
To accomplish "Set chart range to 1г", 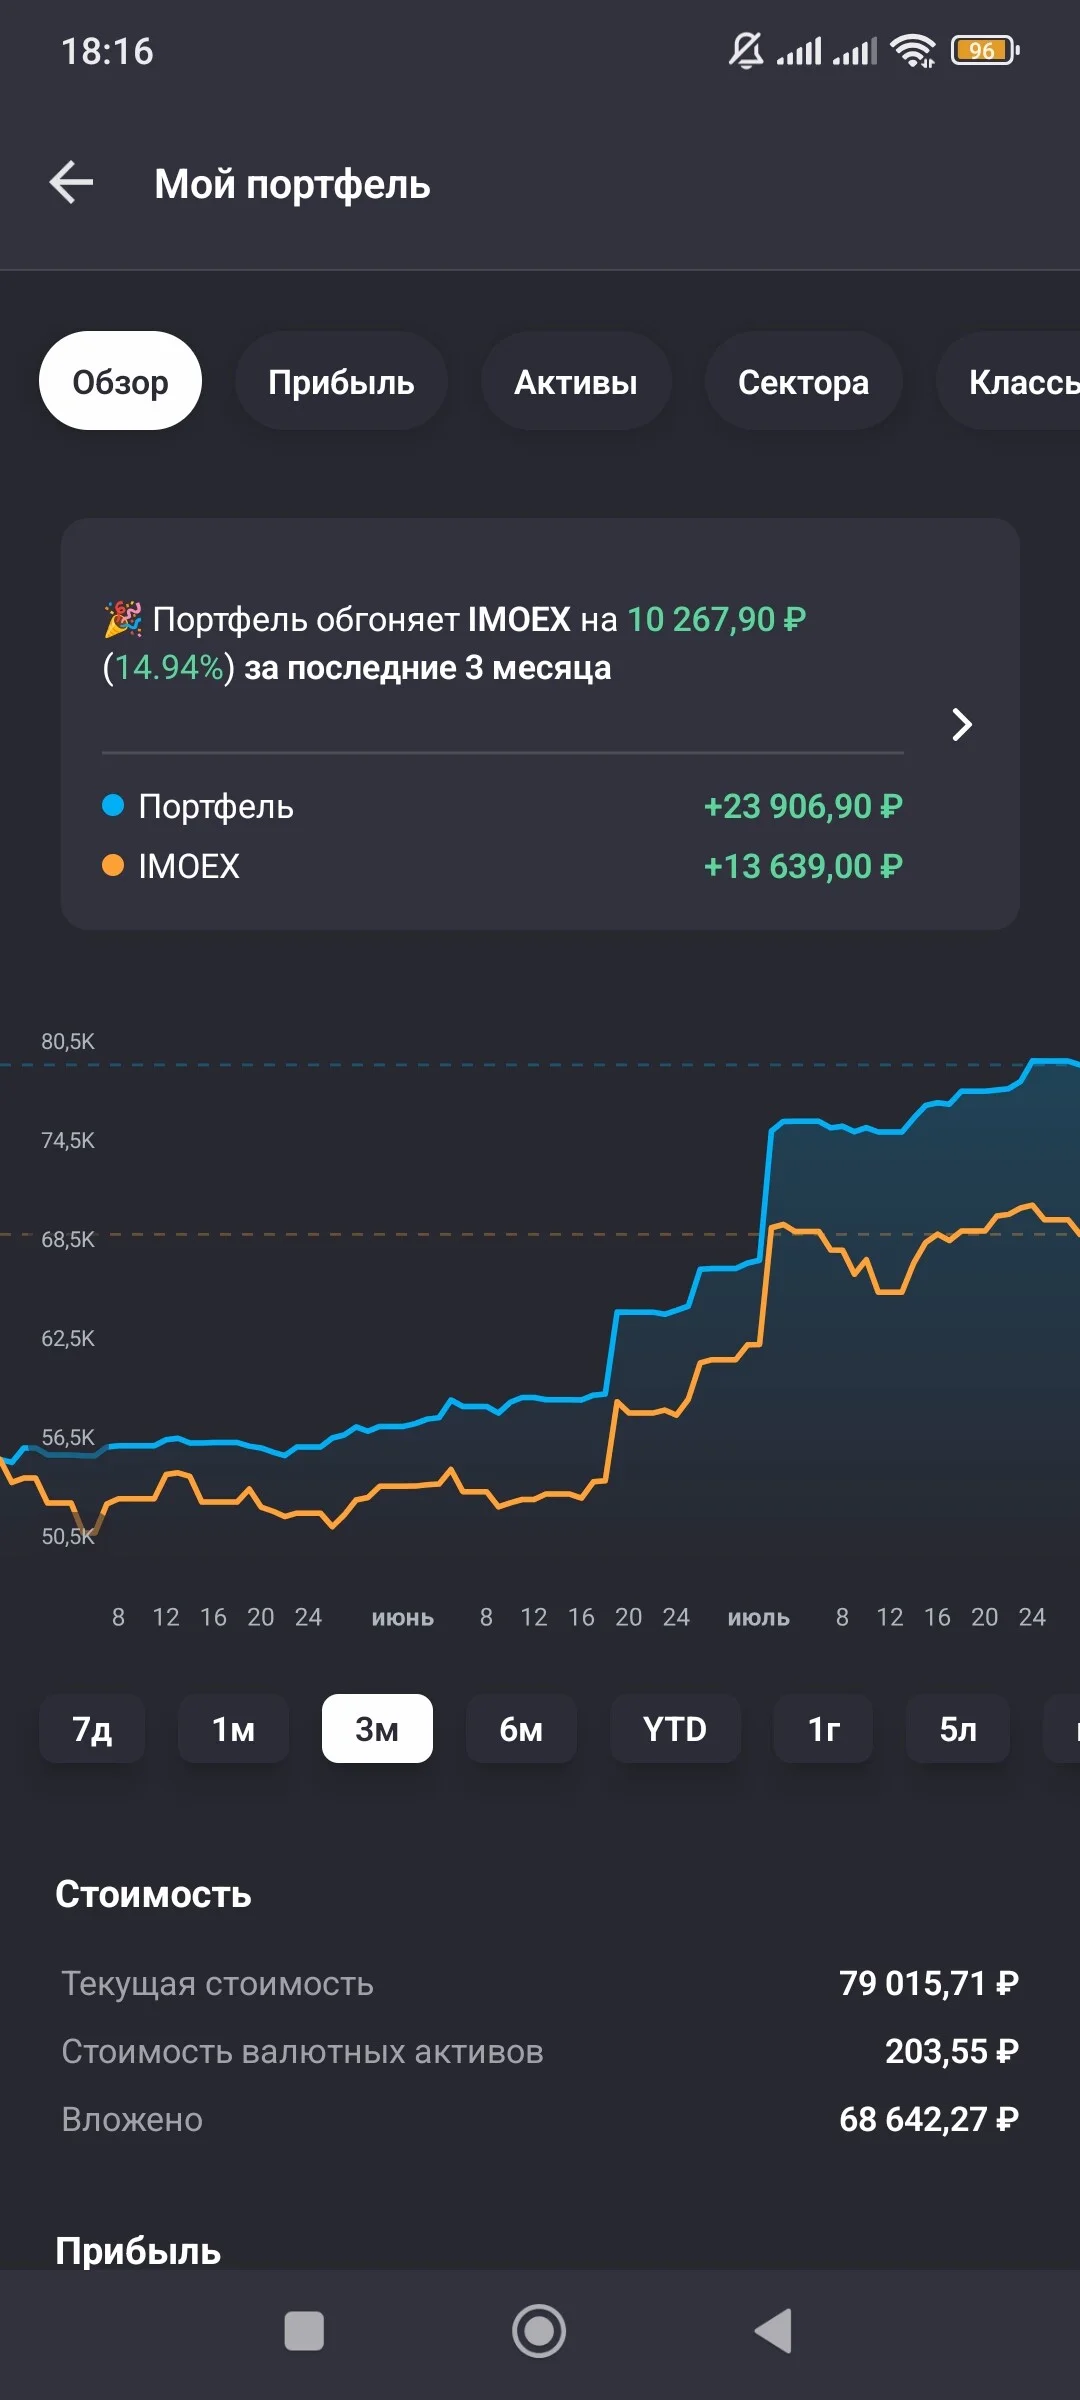I will (x=823, y=1729).
